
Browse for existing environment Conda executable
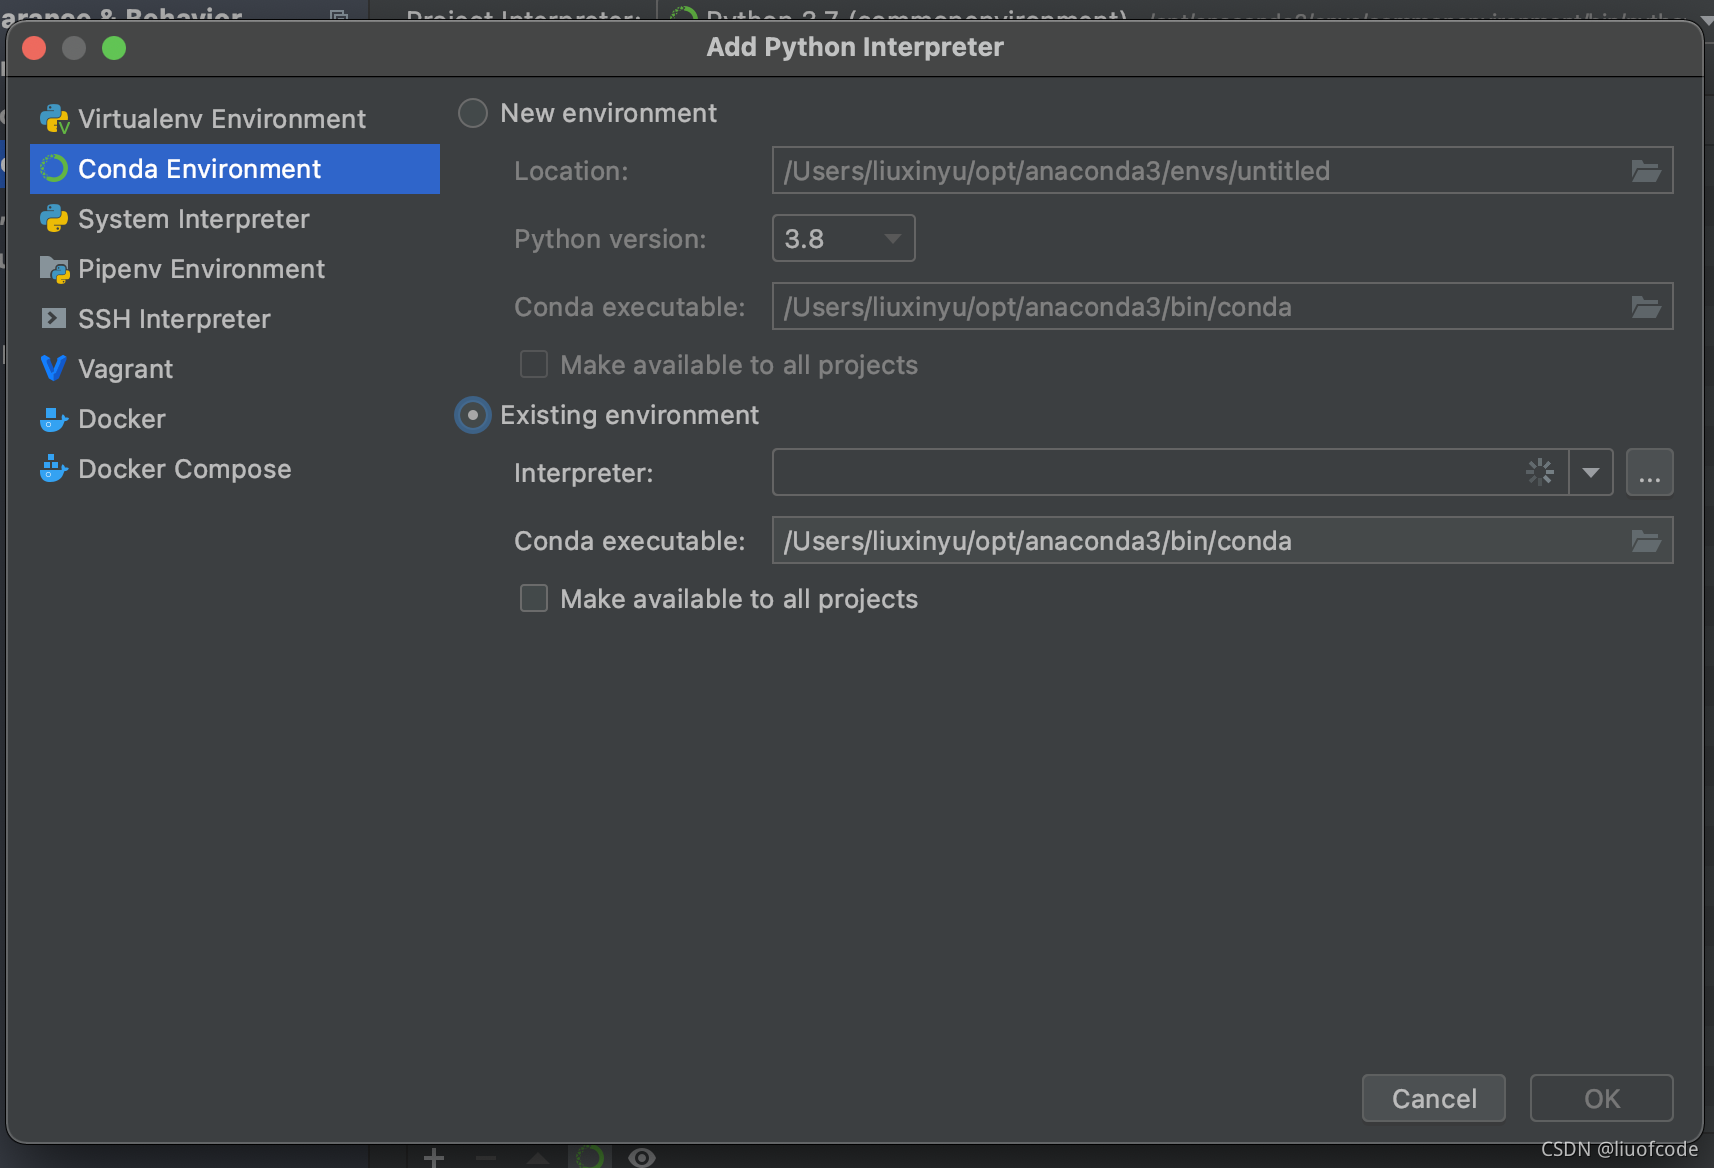1646,541
